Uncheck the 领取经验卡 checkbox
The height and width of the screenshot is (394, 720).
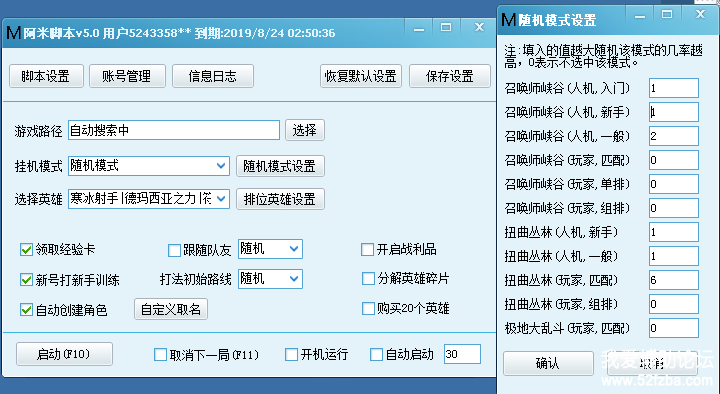(26, 250)
